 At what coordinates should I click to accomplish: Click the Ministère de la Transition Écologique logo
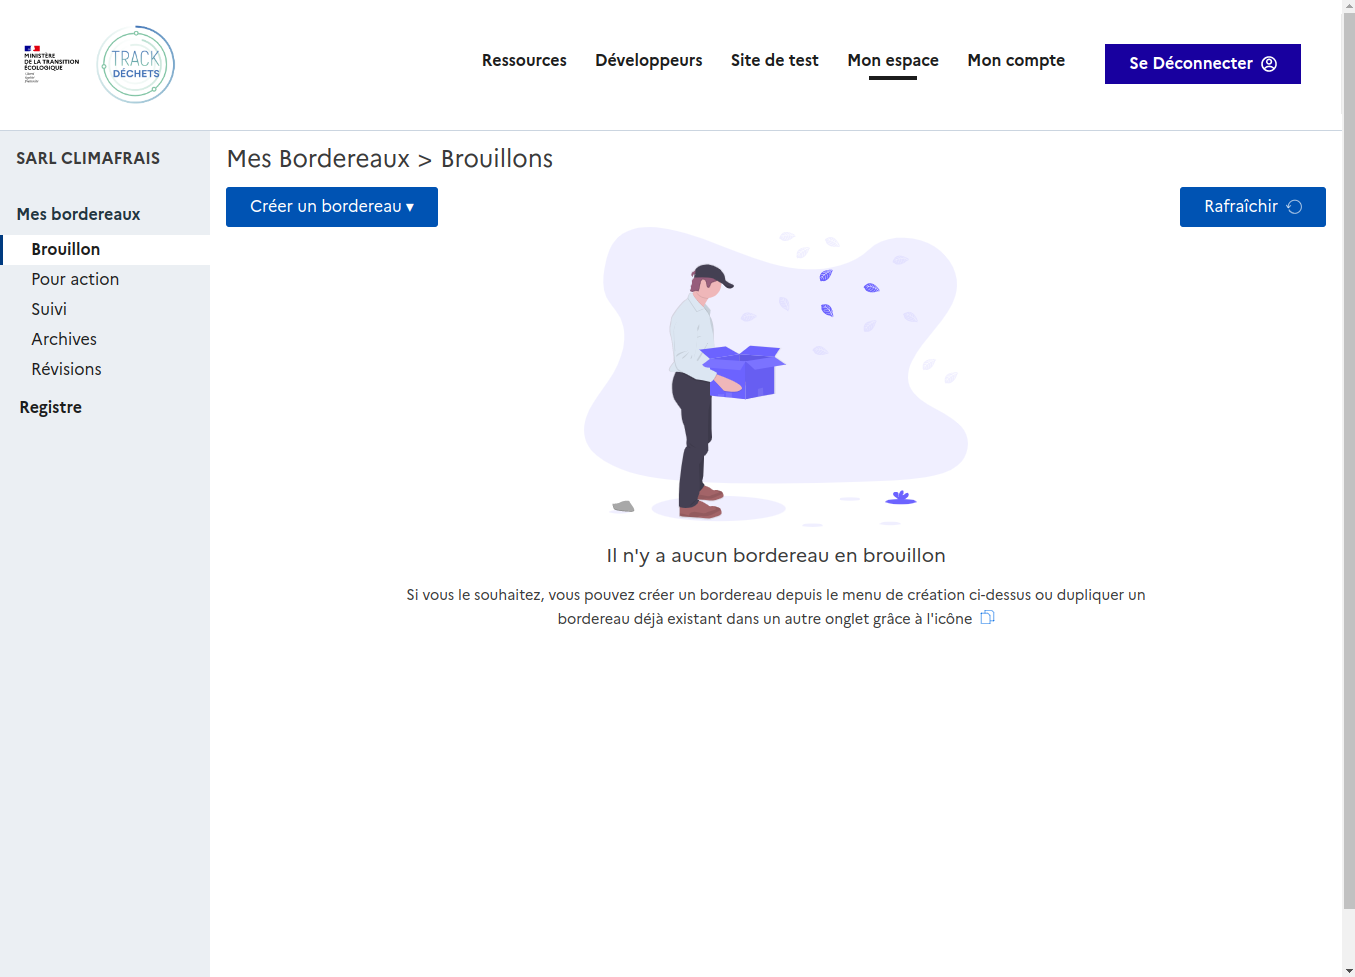click(x=51, y=64)
